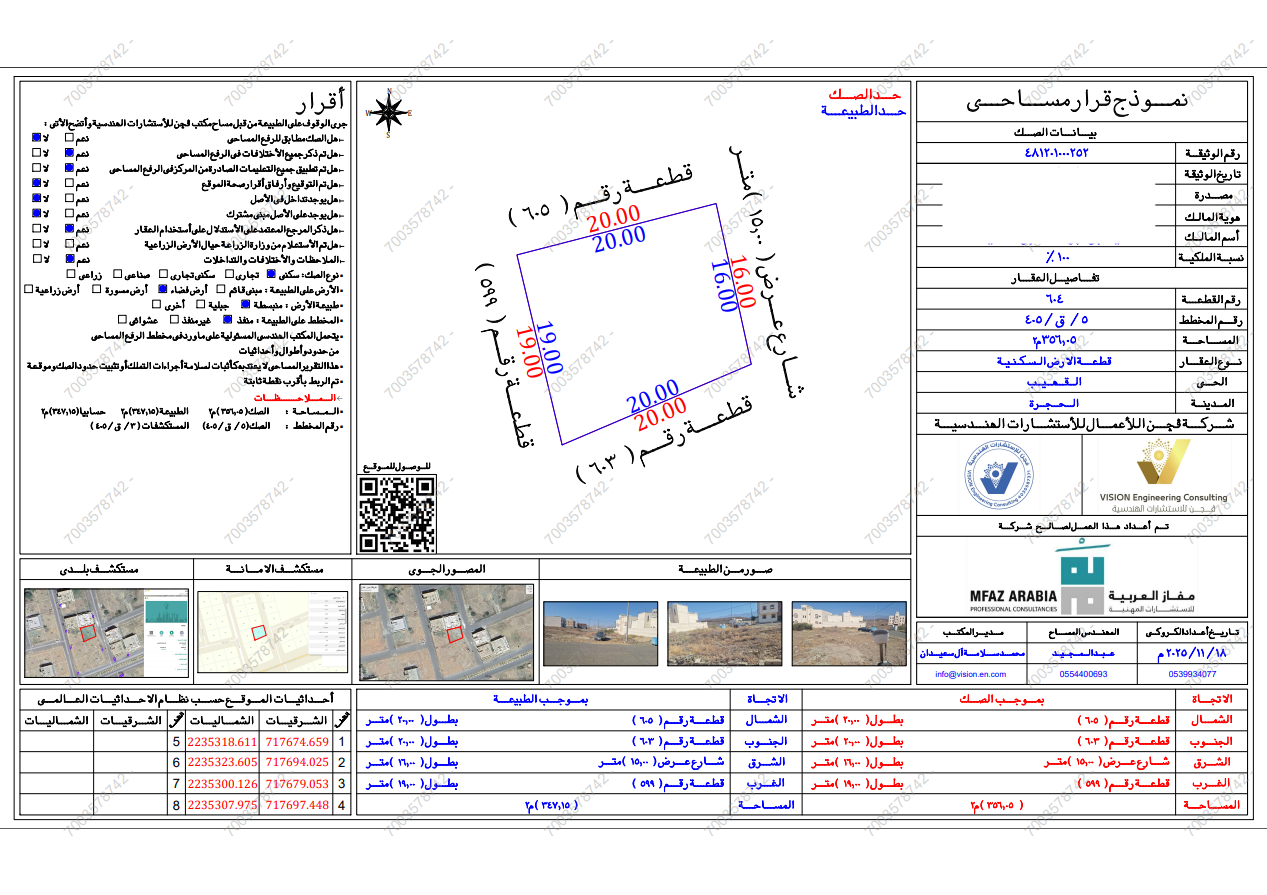
Task: Check the تجاري deed type checkbox
Action: (229, 274)
